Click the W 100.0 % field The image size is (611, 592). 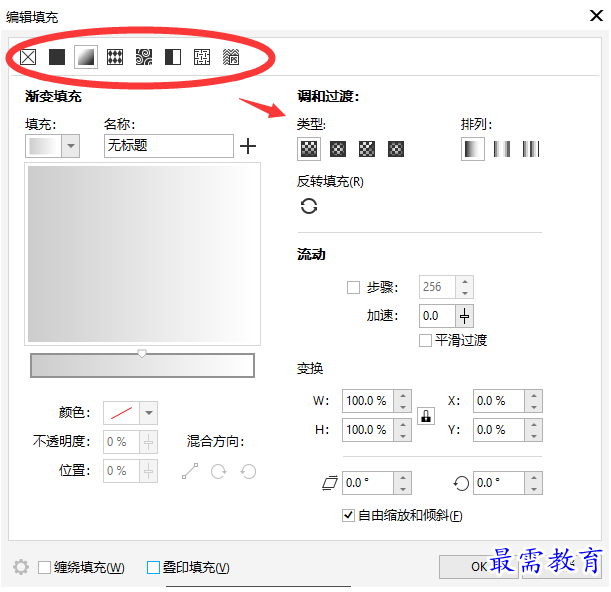click(x=368, y=401)
